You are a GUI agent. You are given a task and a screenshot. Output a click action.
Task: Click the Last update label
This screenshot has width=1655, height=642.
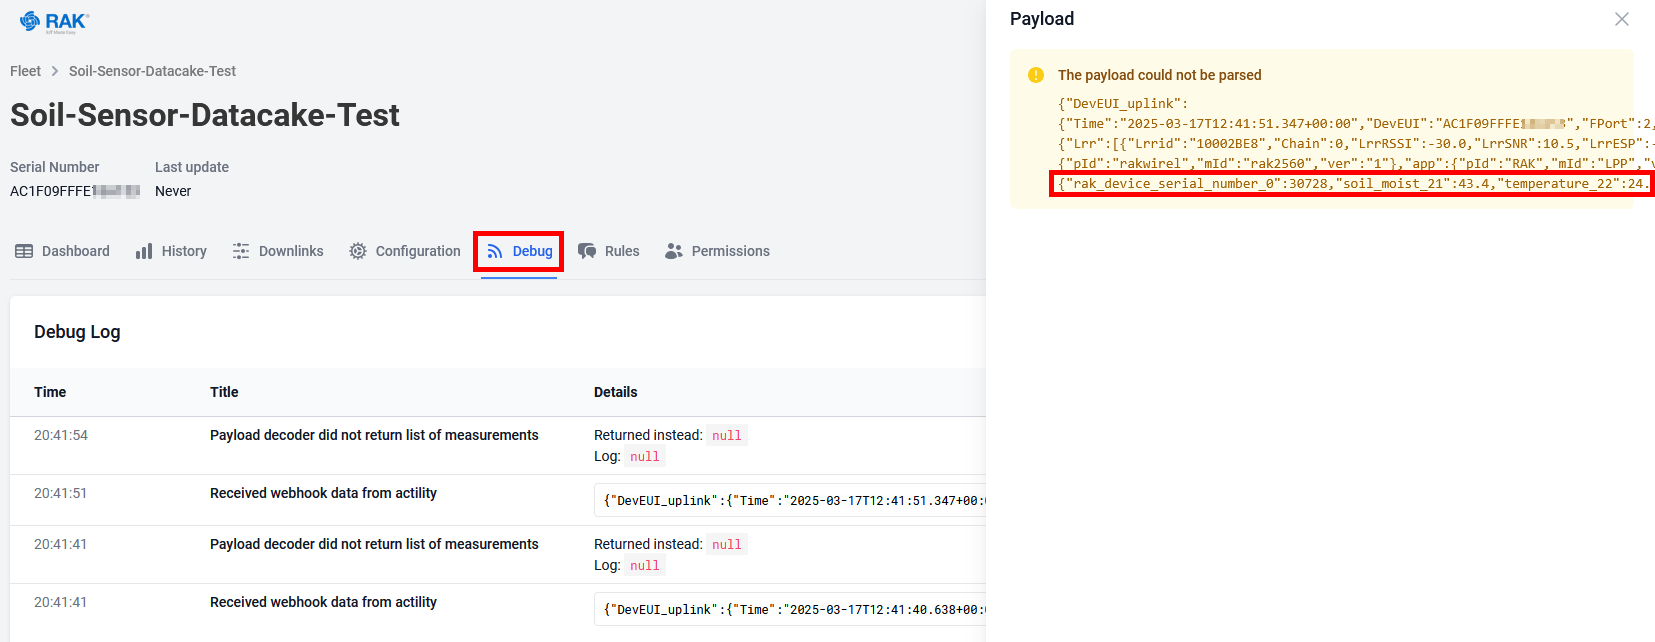tap(192, 167)
